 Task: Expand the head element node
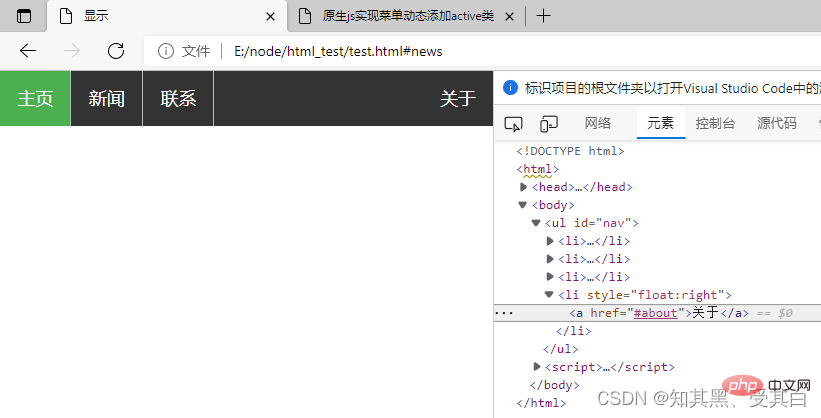523,187
